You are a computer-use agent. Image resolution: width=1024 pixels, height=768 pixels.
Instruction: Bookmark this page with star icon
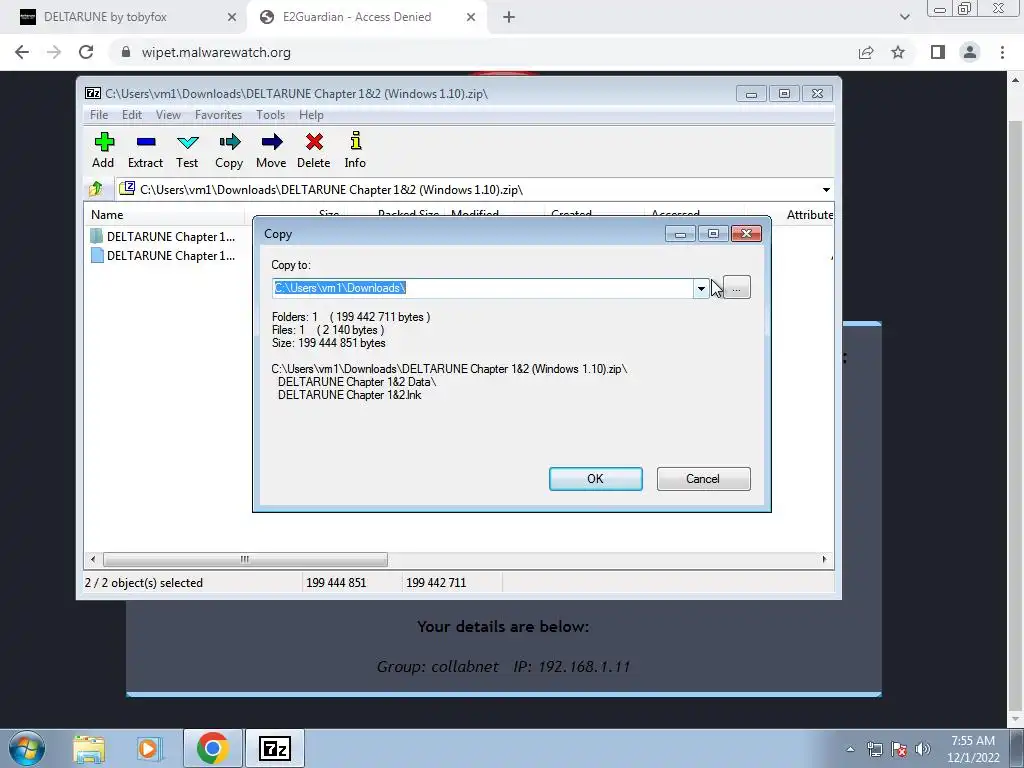click(898, 52)
